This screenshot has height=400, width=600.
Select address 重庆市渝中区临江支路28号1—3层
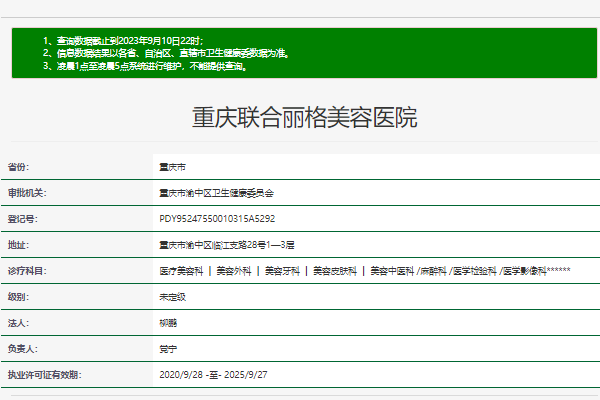click(x=227, y=245)
